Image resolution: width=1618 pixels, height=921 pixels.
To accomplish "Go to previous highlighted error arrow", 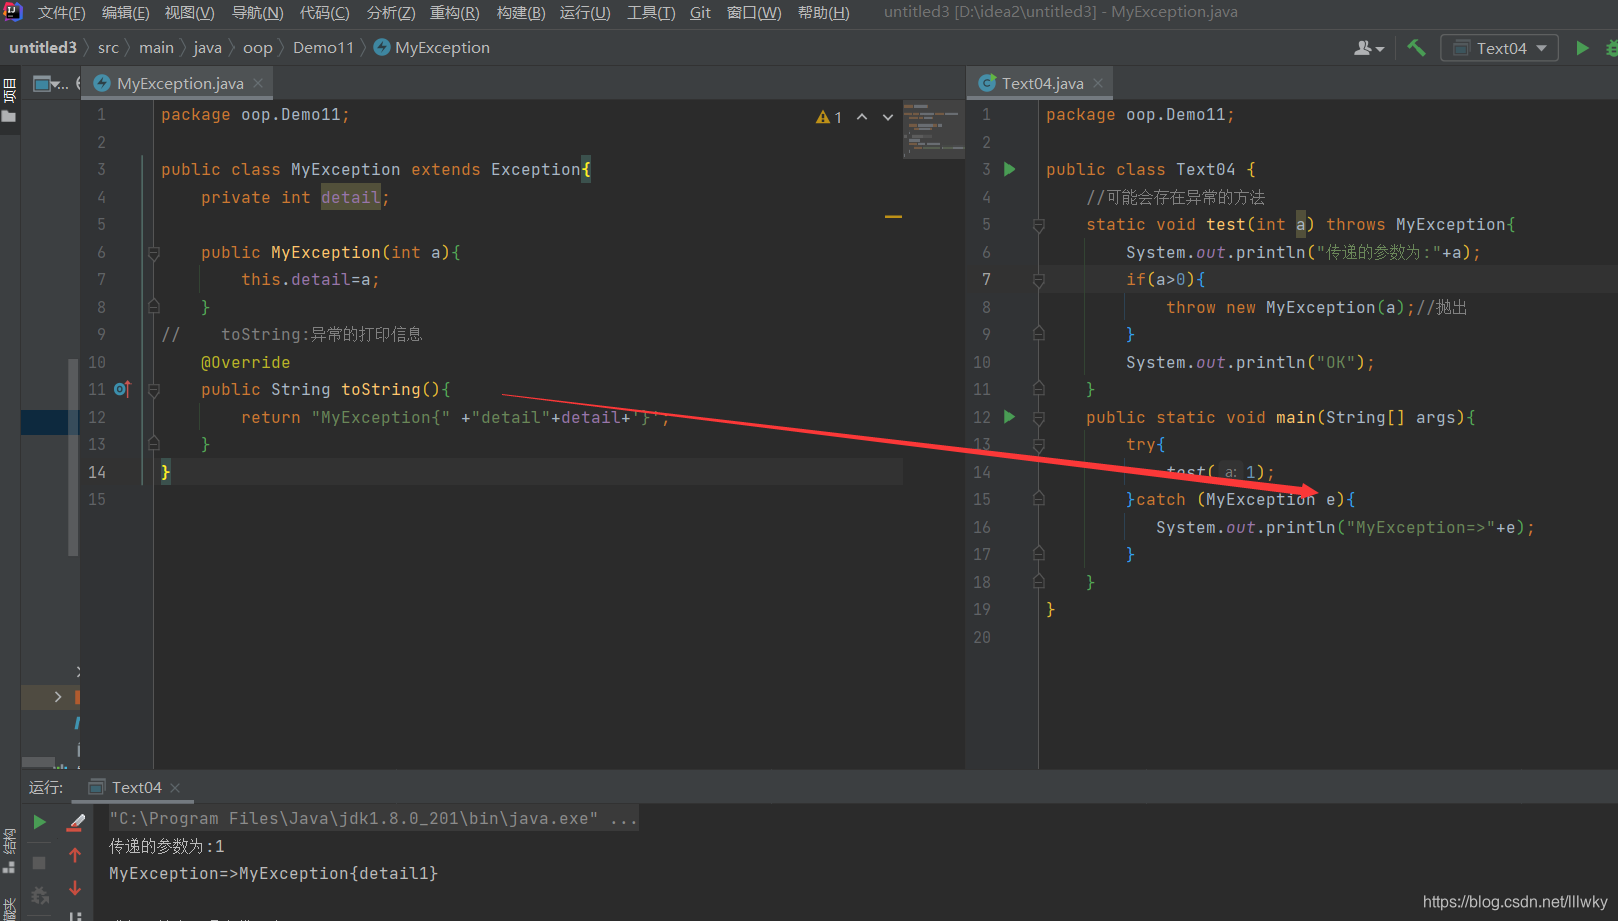I will pos(862,117).
